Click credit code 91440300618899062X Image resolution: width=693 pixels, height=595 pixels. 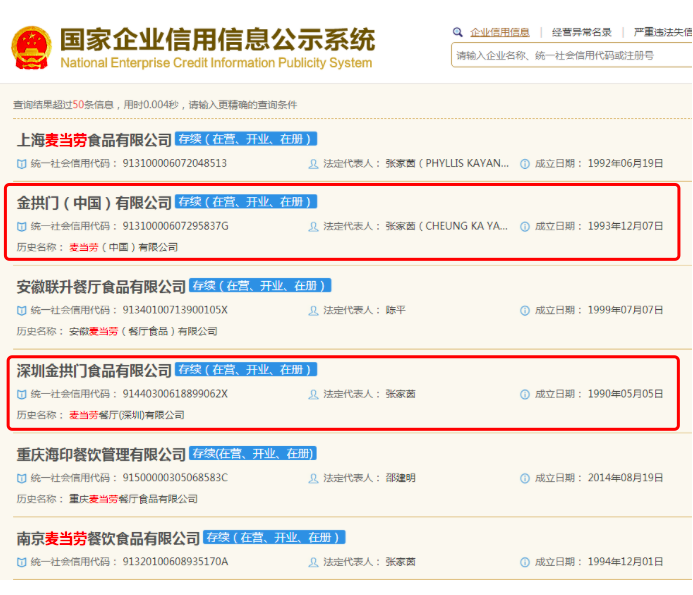pos(175,394)
